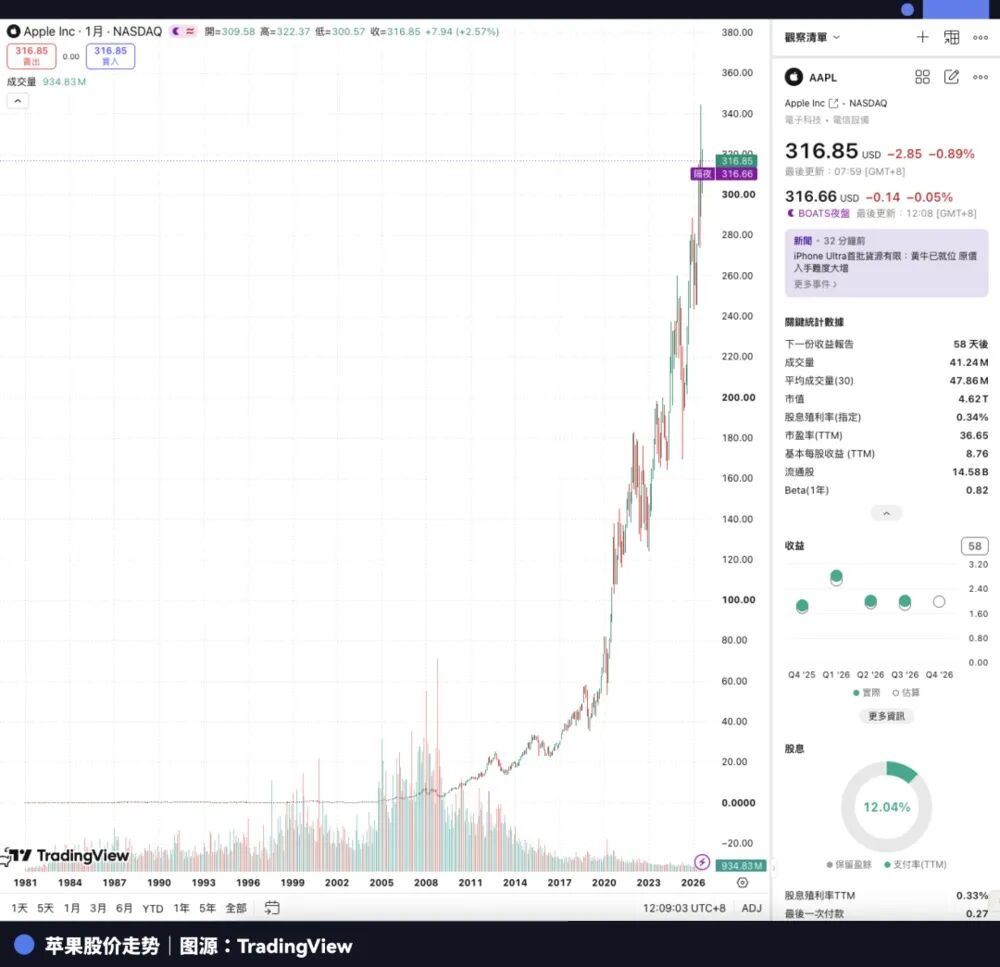Toggle the 實際 actual earnings legend item

(866, 693)
